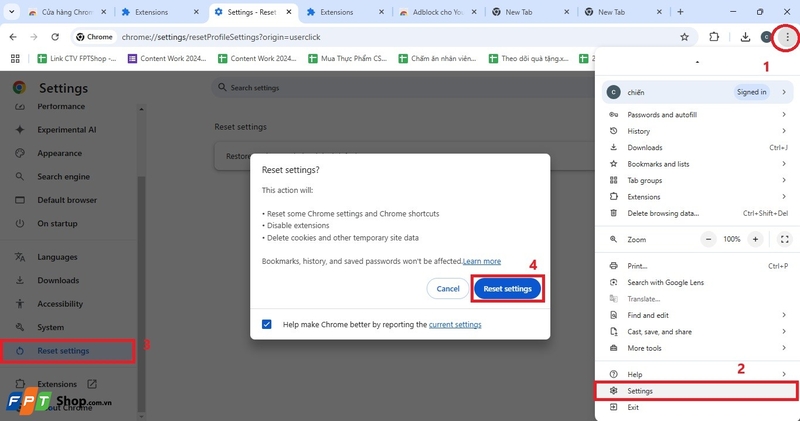Click the Search settings field
Viewport: 800px width, 421px height.
tap(403, 88)
